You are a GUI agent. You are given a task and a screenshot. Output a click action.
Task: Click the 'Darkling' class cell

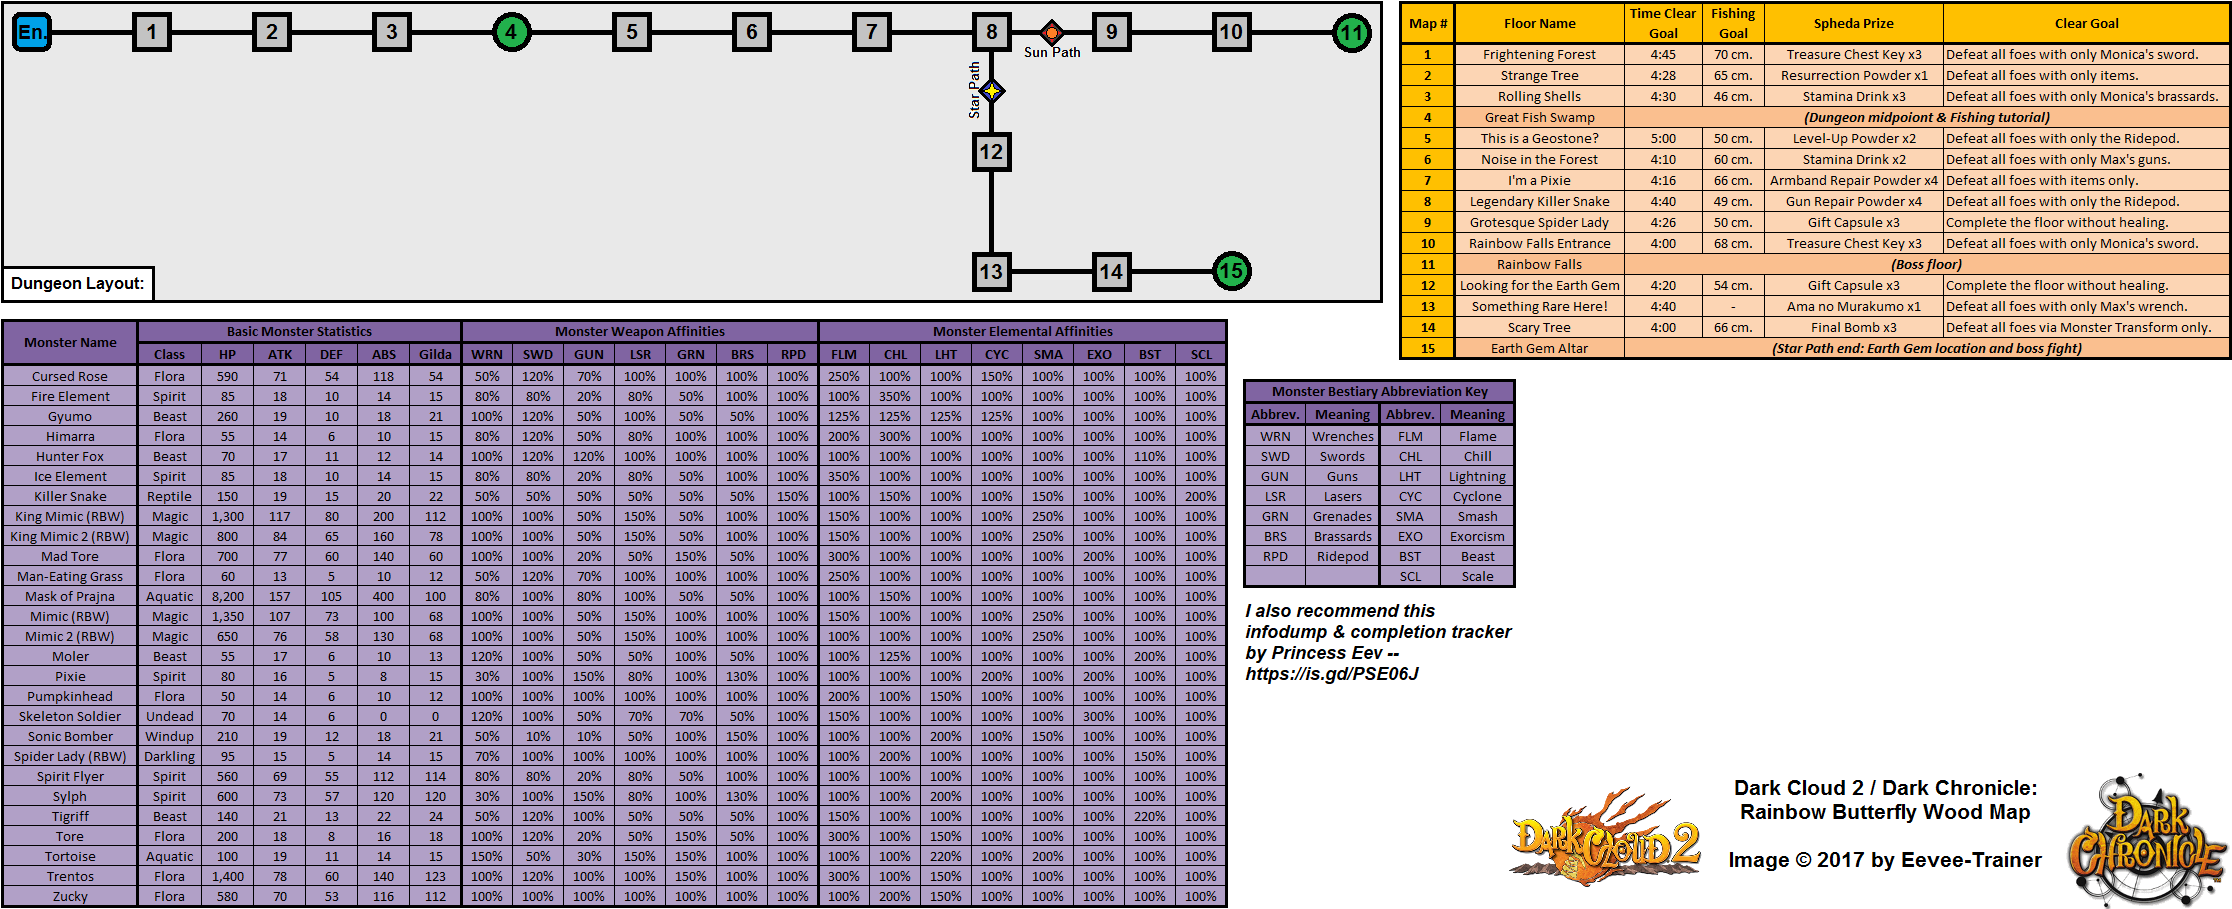pyautogui.click(x=170, y=757)
